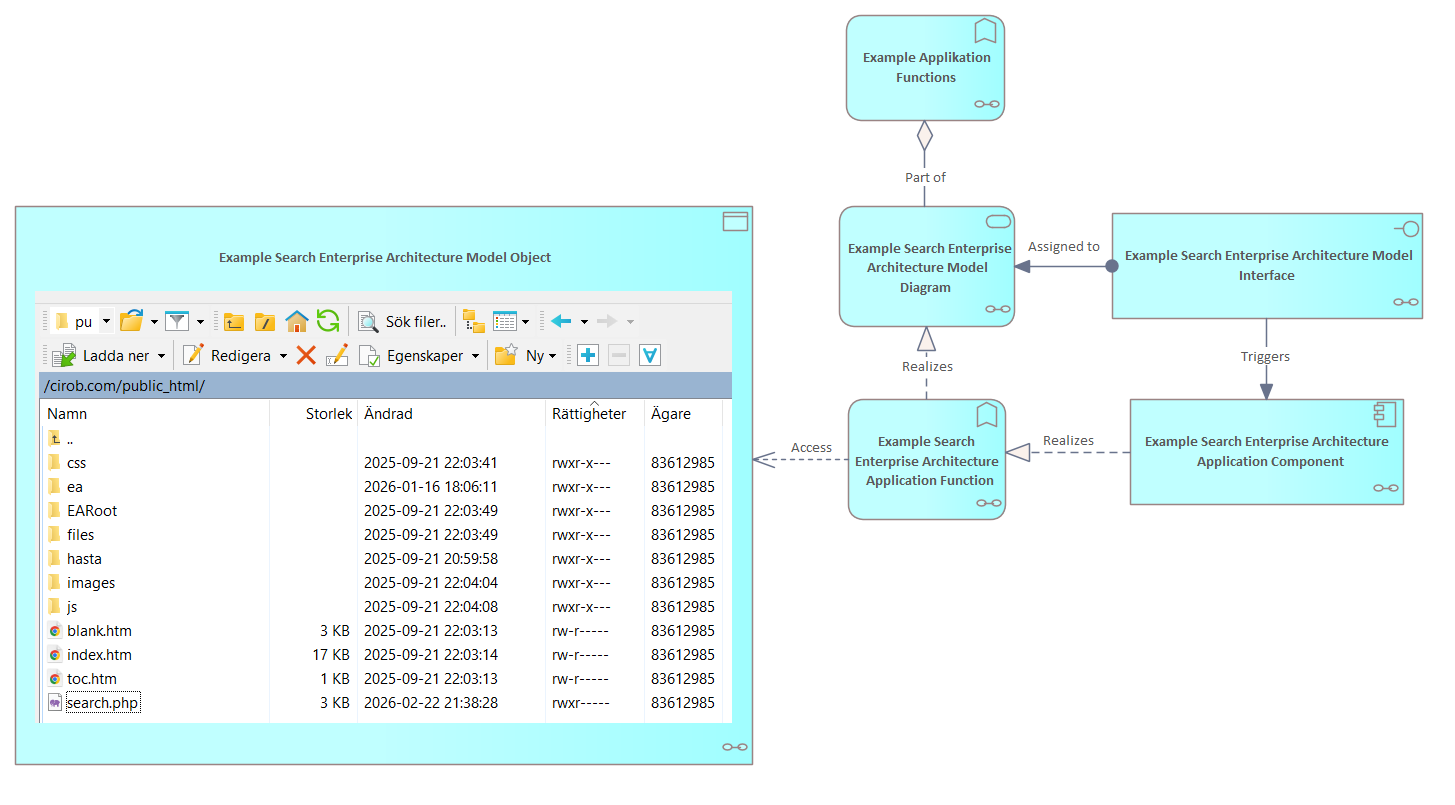
Task: Open the root directory folder icon
Action: click(265, 321)
